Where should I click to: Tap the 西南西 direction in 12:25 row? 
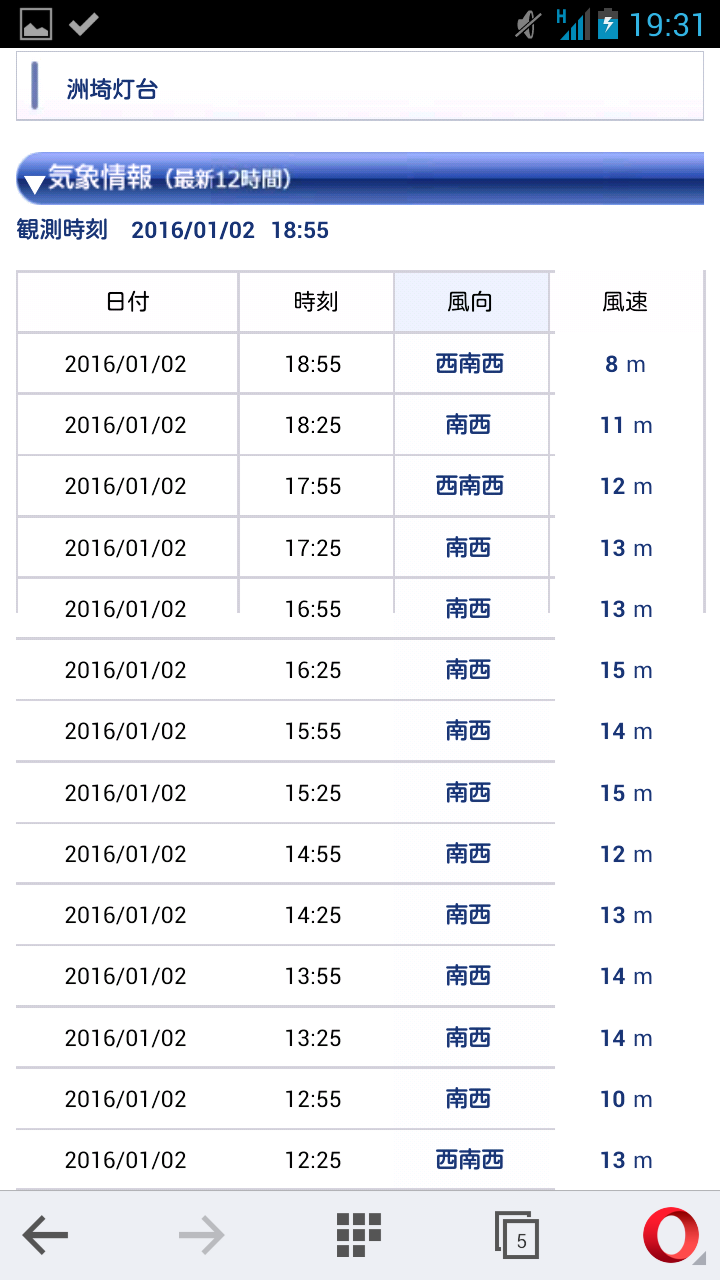pos(470,1160)
